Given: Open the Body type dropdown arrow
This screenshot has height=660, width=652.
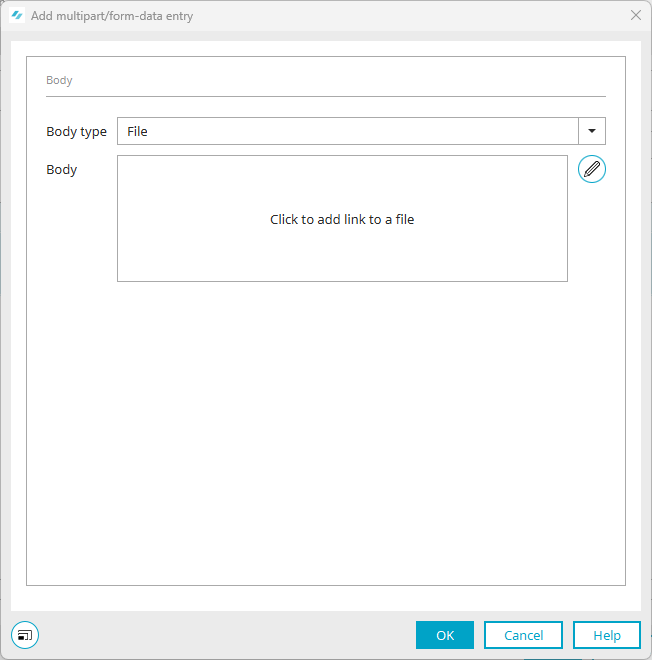Looking at the screenshot, I should [592, 131].
